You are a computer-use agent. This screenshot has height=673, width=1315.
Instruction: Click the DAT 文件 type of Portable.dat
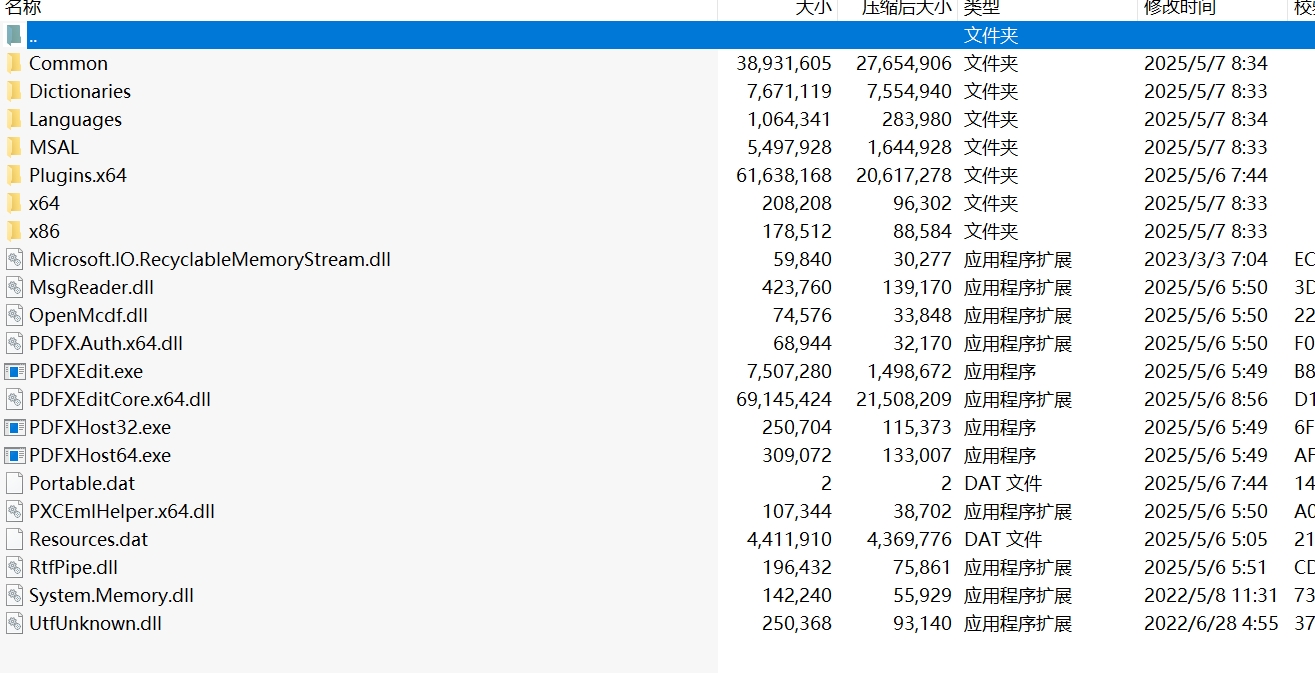[x=1003, y=483]
